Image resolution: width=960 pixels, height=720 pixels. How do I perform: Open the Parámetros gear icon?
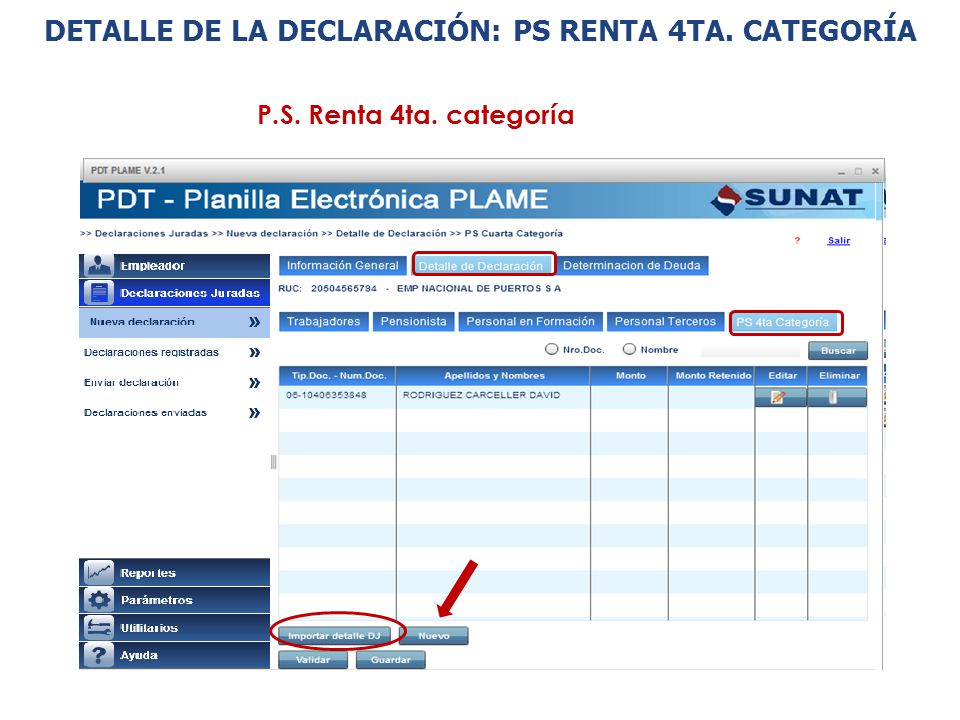pos(99,600)
